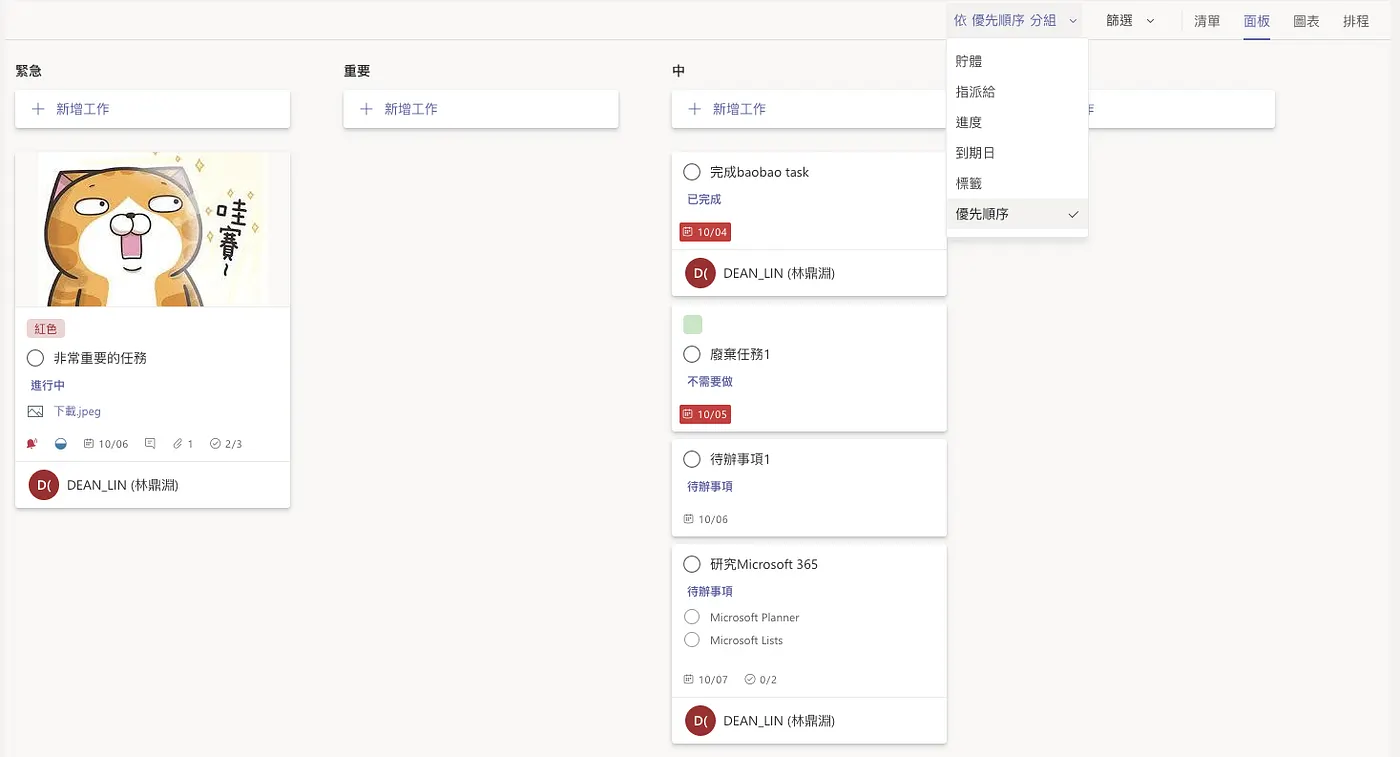
Task: Click 已完成 bucket label on card
Action: point(704,199)
